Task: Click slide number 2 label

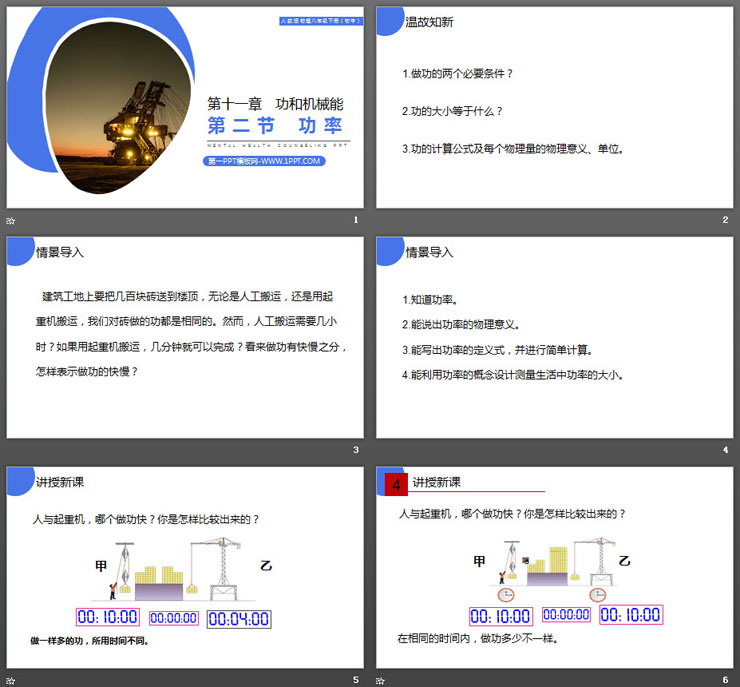Action: 725,219
